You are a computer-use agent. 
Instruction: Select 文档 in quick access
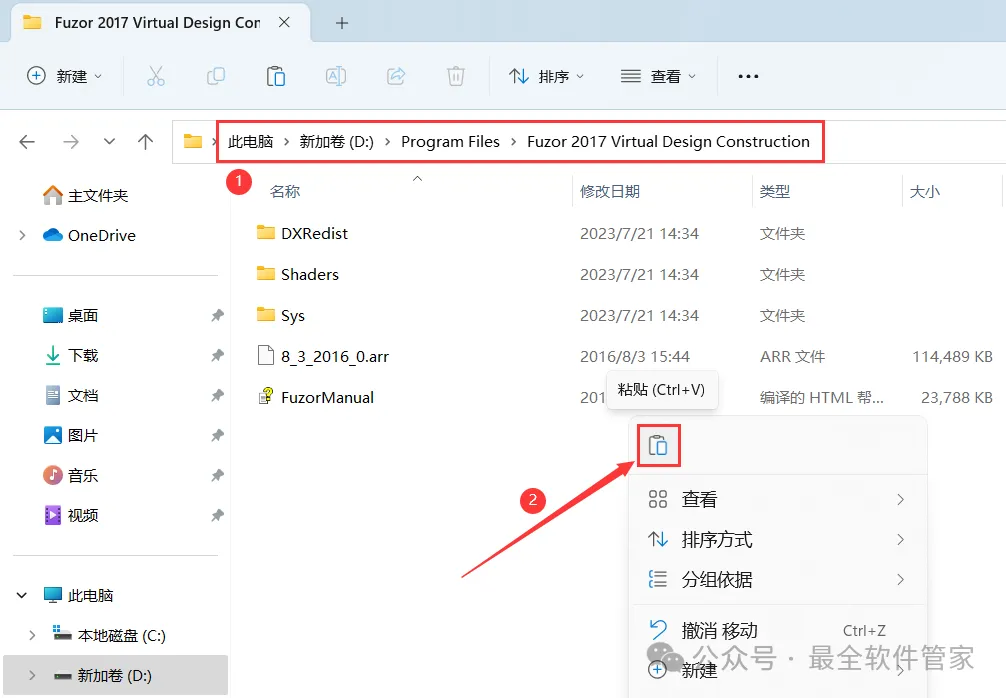[71, 395]
